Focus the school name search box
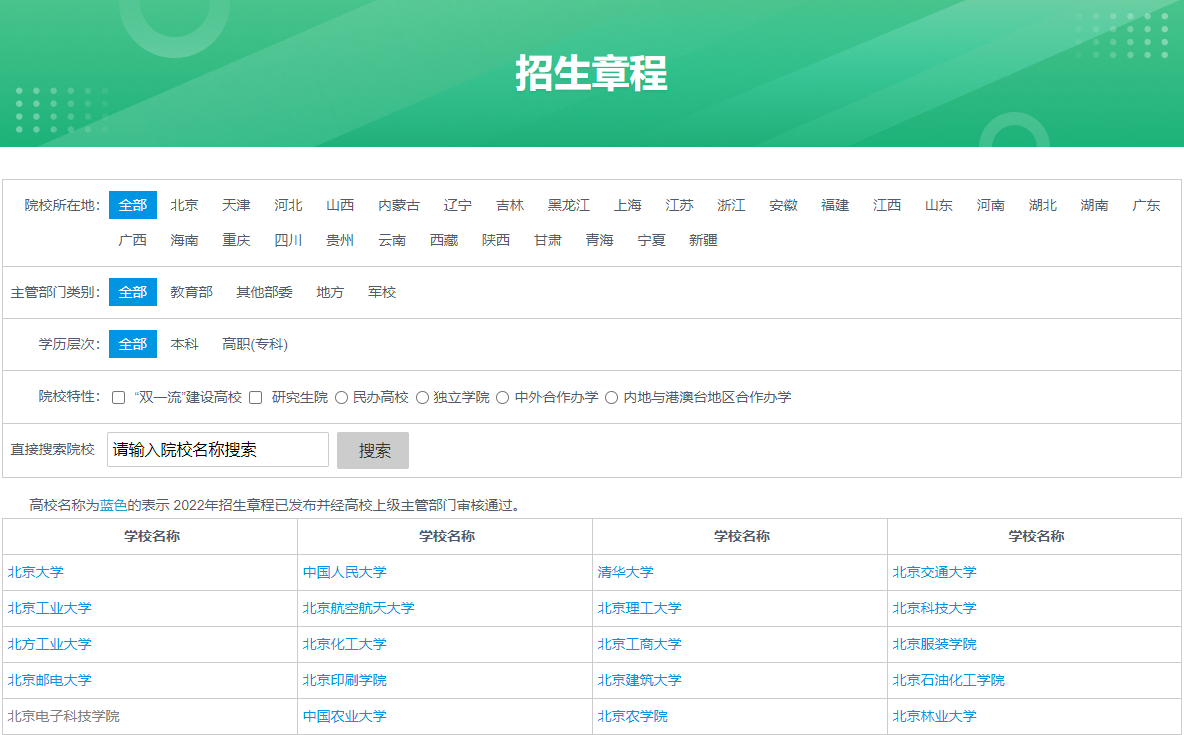The height and width of the screenshot is (735, 1184). click(217, 449)
